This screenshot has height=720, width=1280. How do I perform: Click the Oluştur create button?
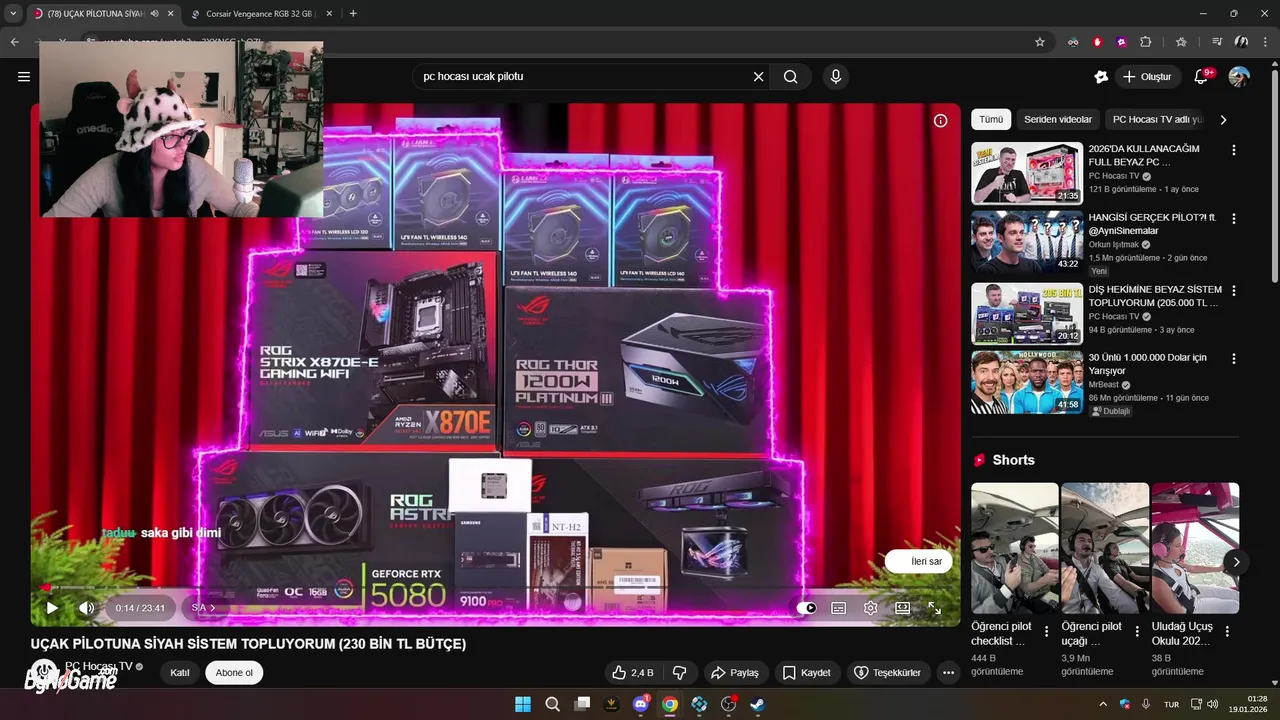[x=1147, y=76]
